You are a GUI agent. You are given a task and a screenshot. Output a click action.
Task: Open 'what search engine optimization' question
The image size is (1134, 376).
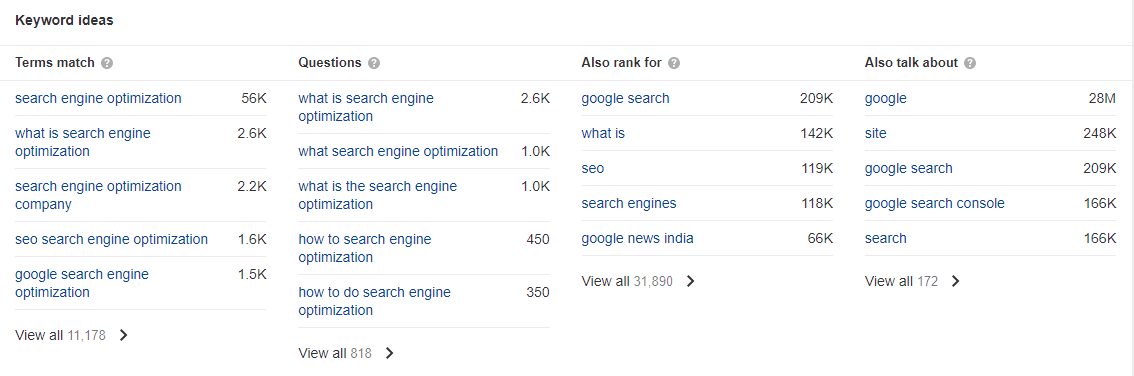pyautogui.click(x=398, y=151)
